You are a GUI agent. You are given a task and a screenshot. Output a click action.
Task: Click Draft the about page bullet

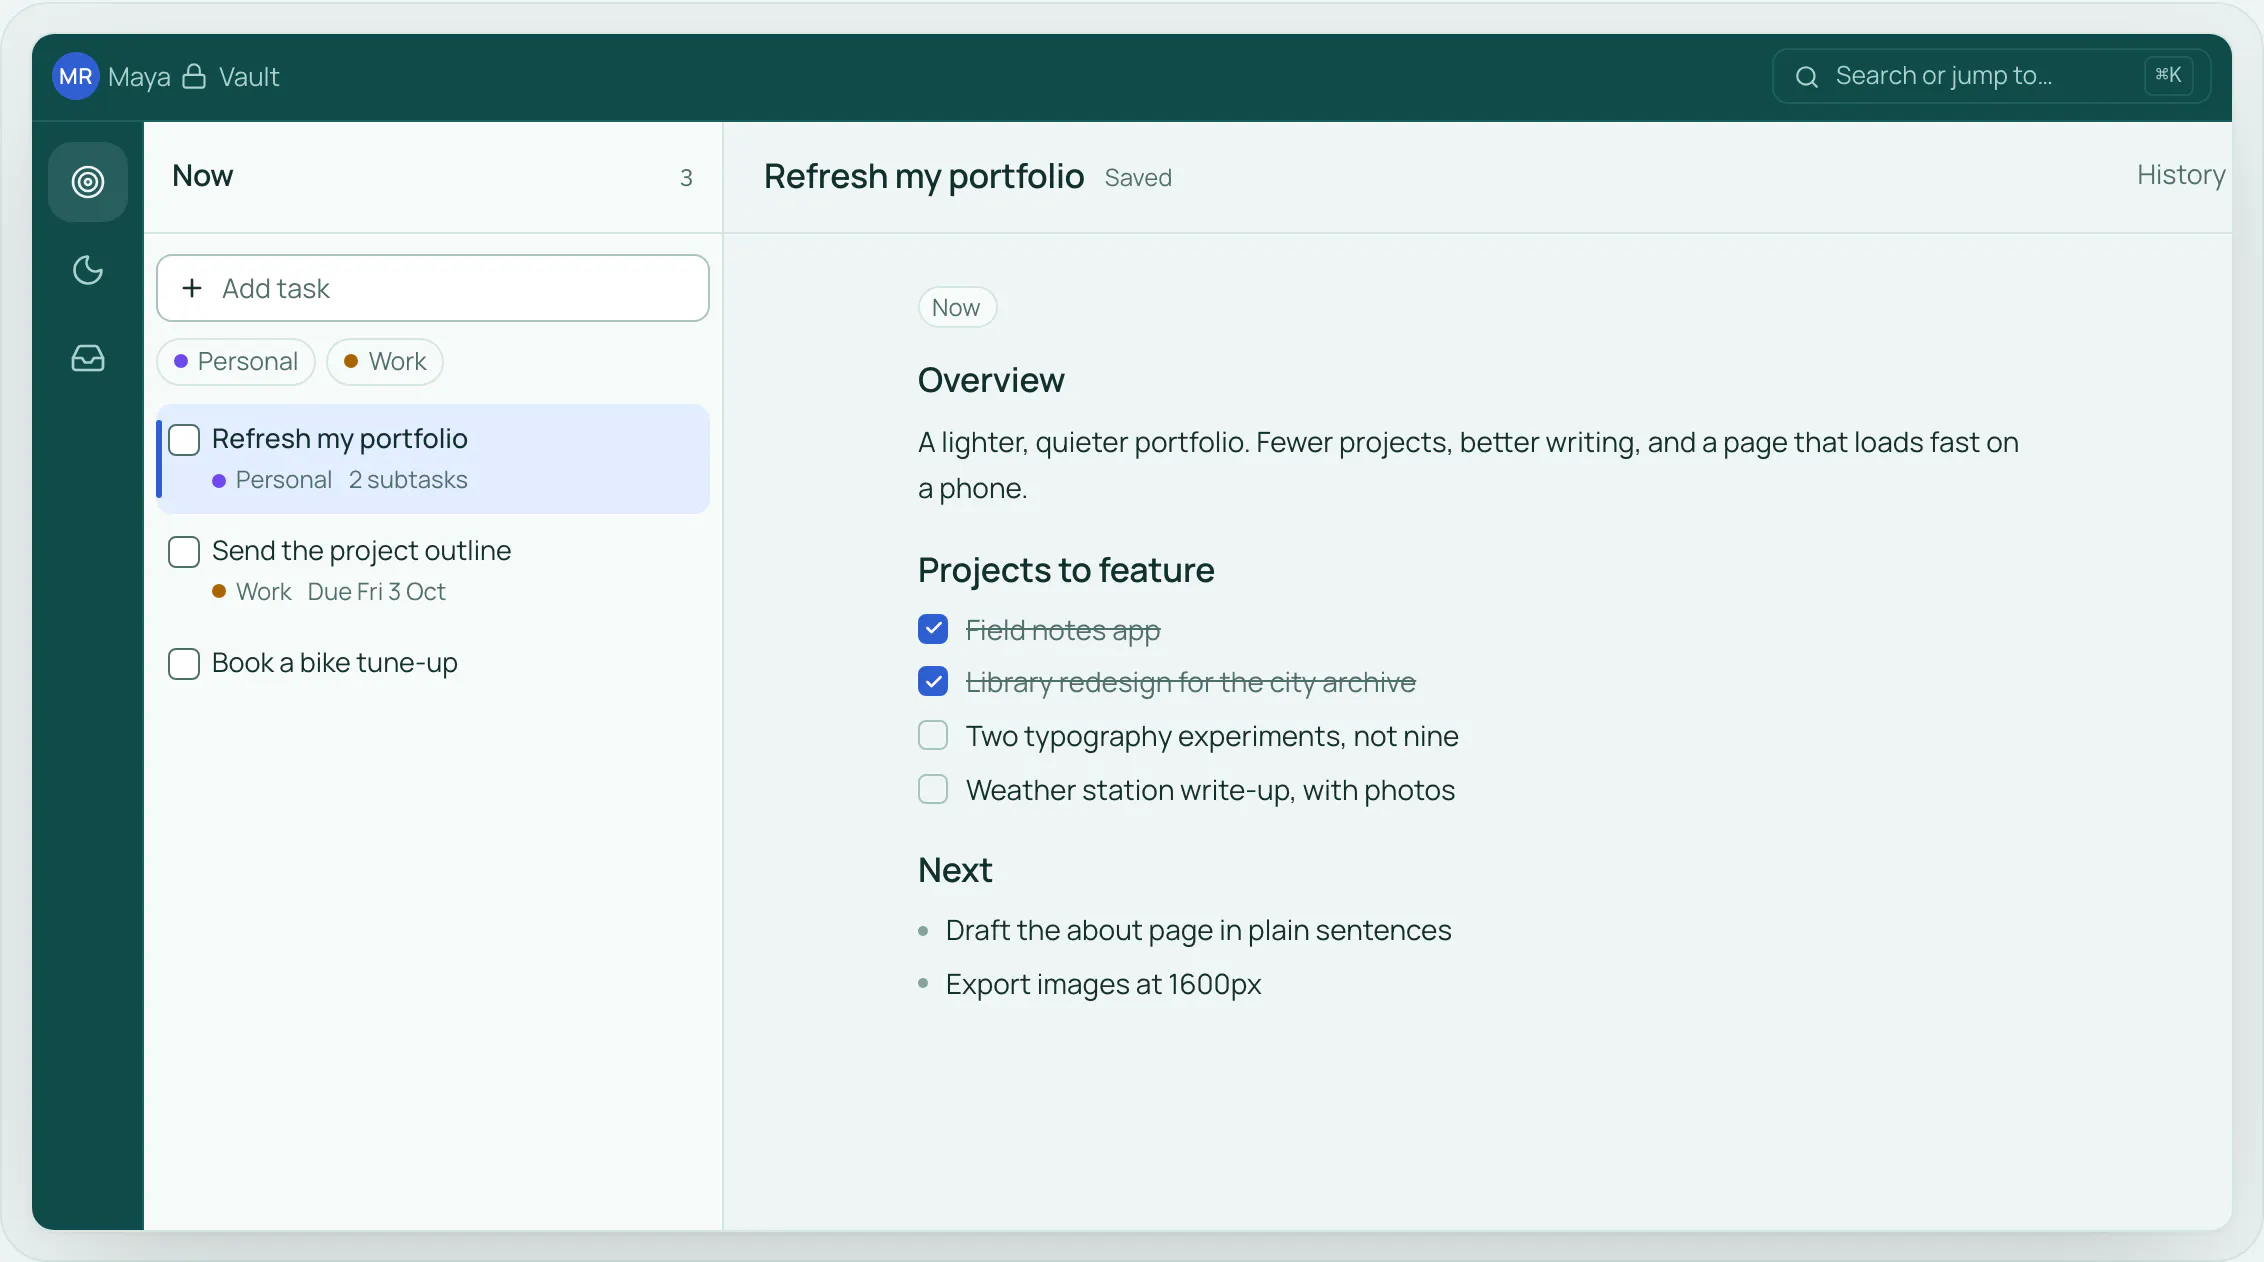tap(1198, 930)
